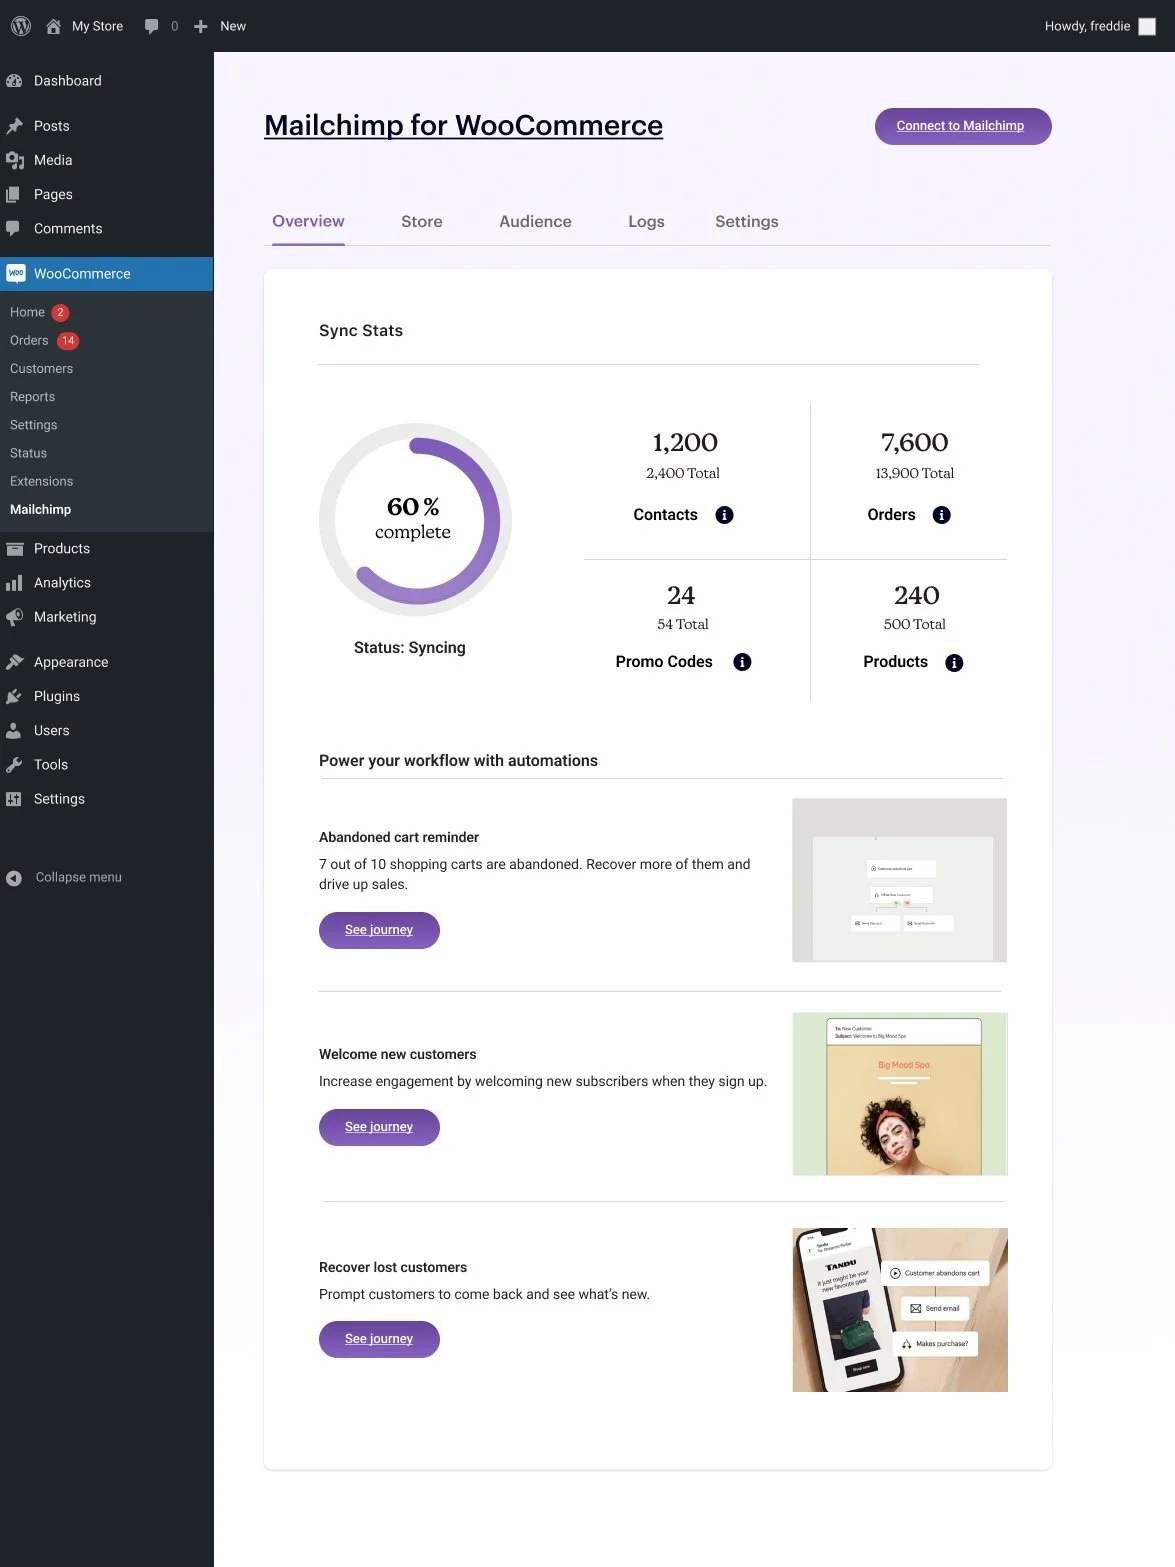Click the info icon next to Contacts
This screenshot has height=1567, width=1175.
pyautogui.click(x=725, y=515)
